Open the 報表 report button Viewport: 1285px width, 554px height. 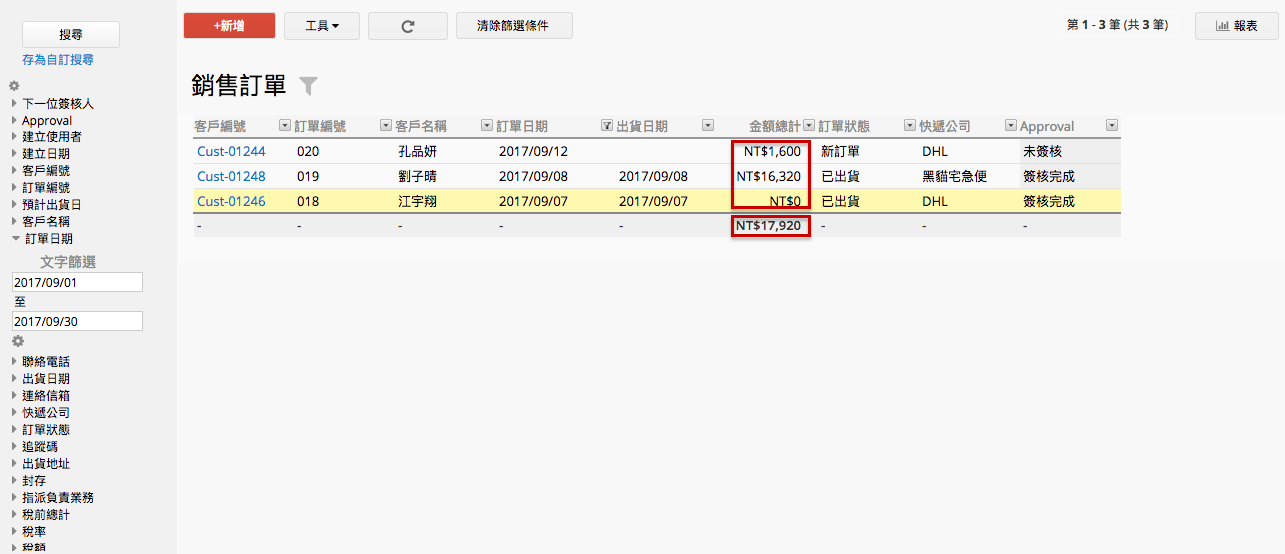(1237, 26)
